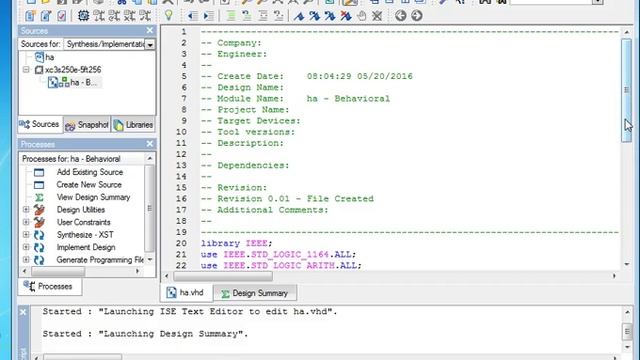The height and width of the screenshot is (360, 640).
Task: Click the Create New Source process icon
Action: (39, 185)
